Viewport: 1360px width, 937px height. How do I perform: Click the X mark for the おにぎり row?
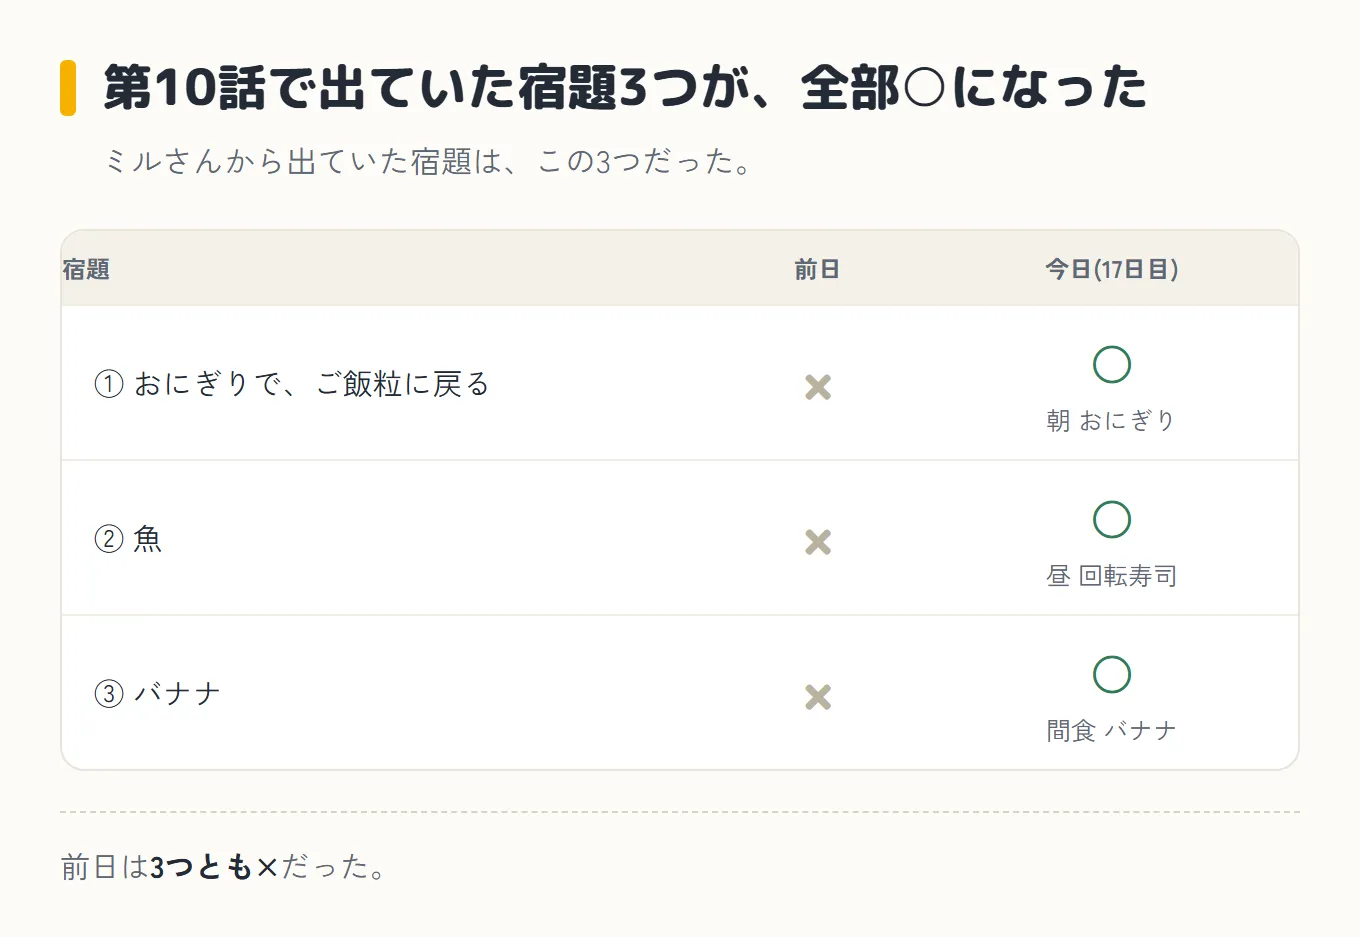tap(818, 387)
